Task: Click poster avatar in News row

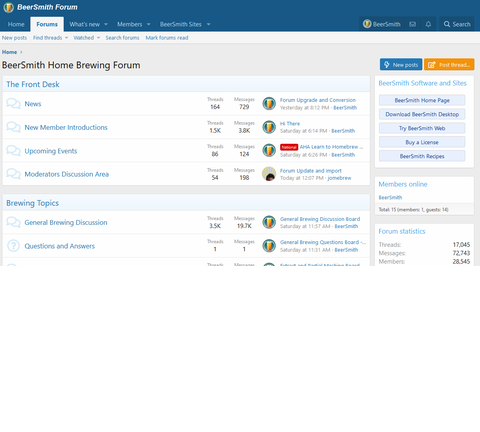Action: 269,104
